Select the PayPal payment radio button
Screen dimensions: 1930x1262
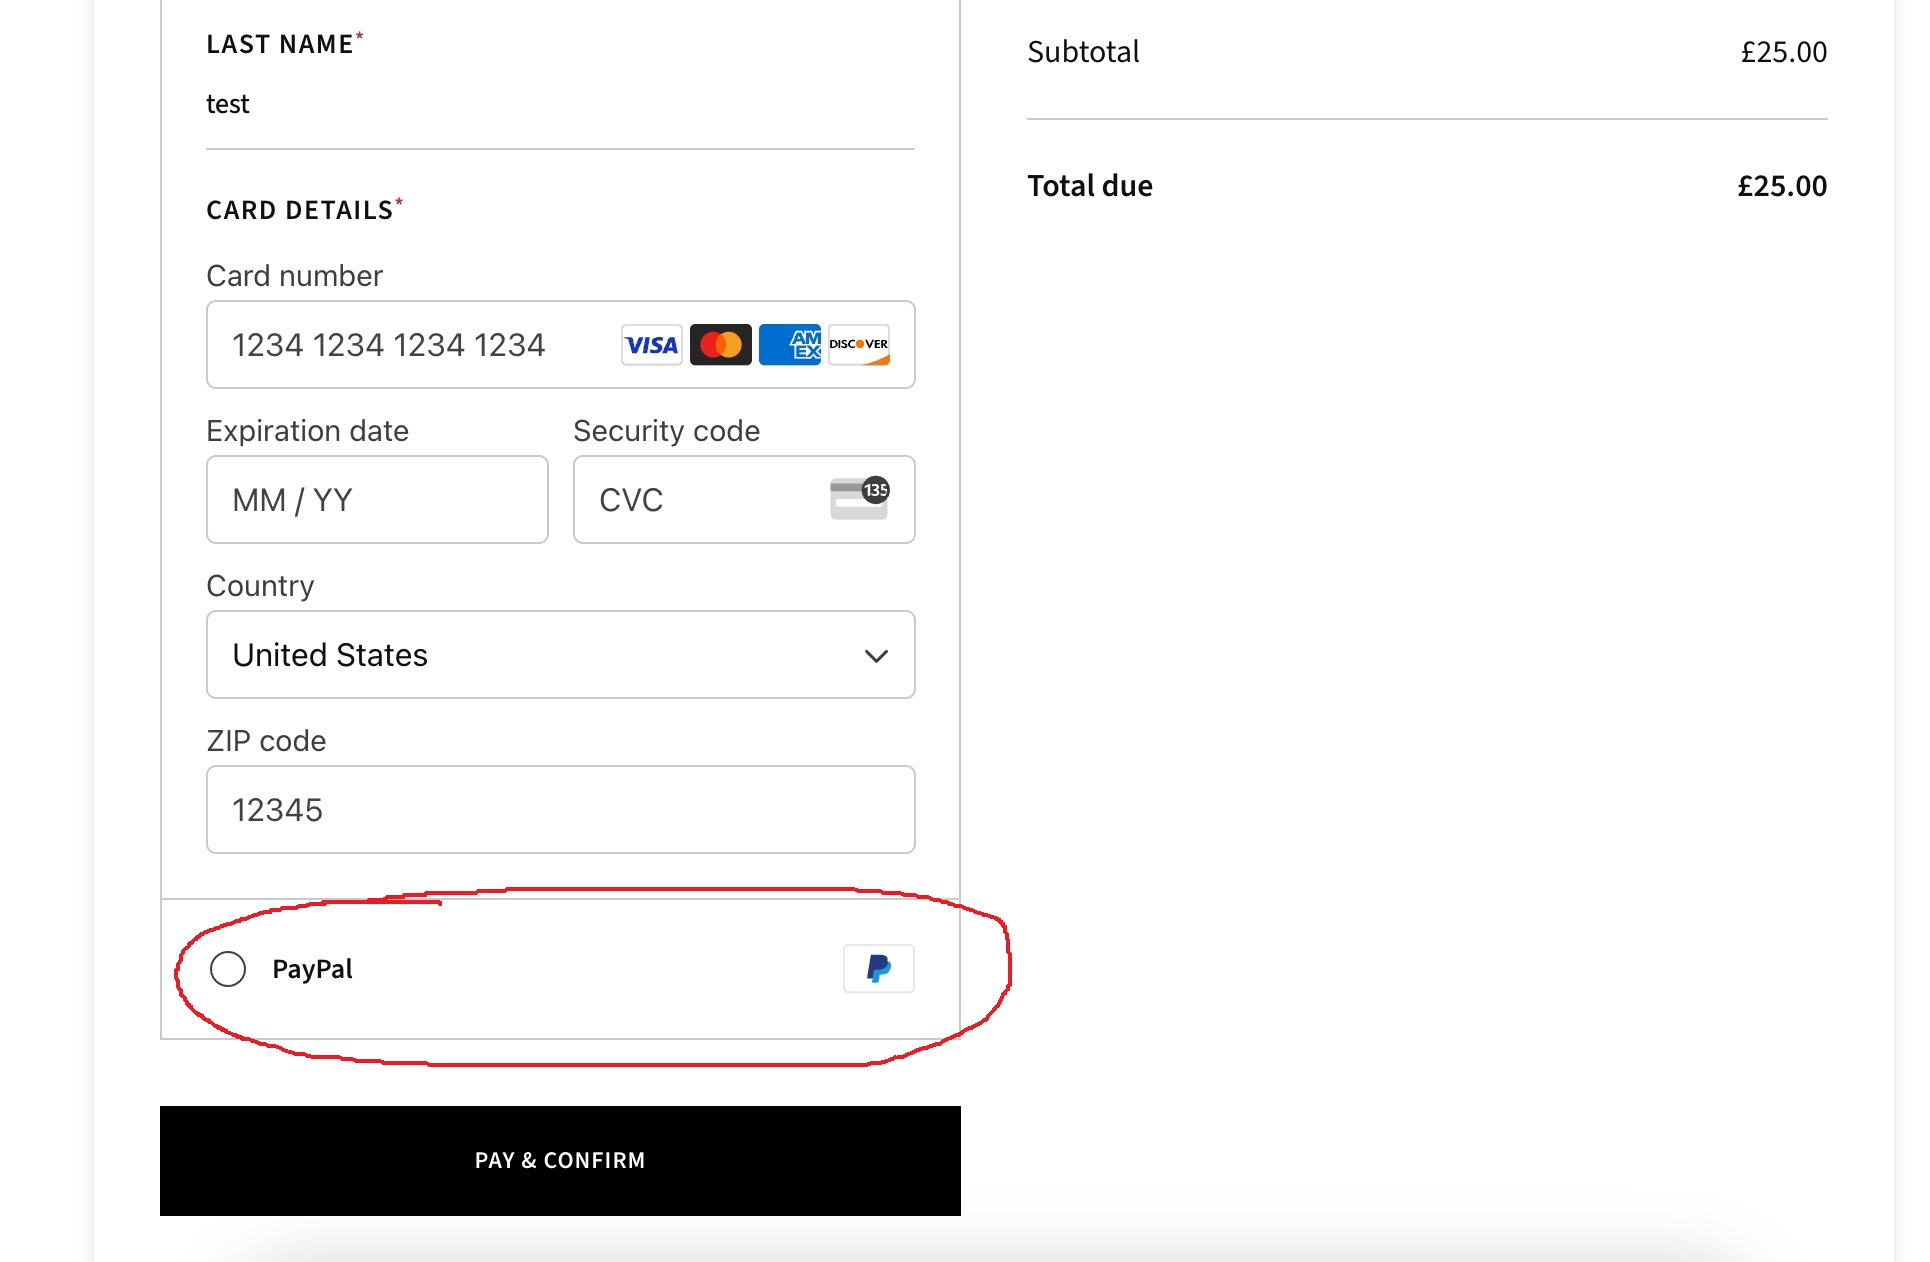pyautogui.click(x=228, y=968)
